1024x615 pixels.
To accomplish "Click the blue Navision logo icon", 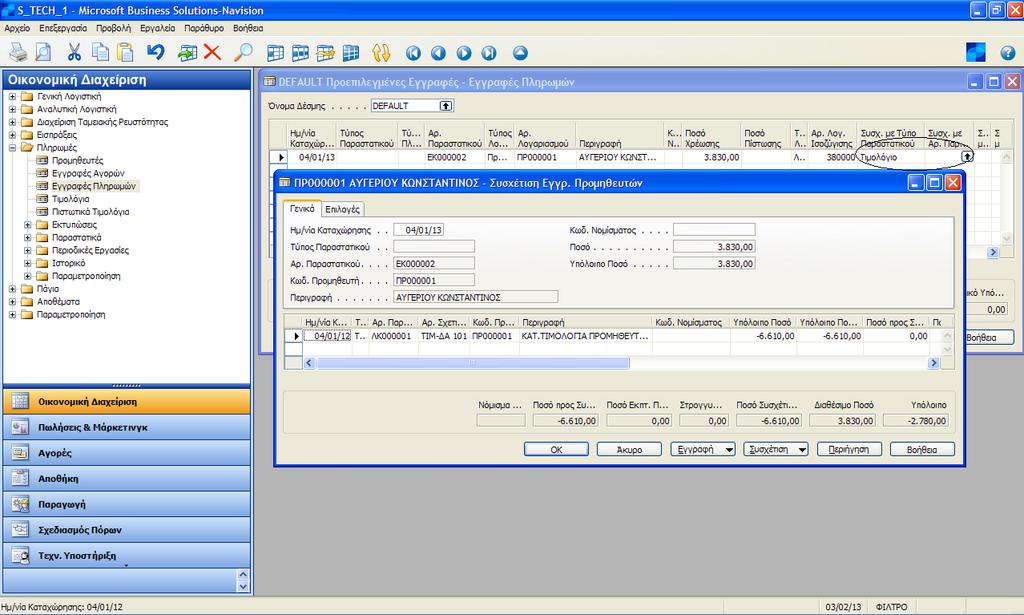I will tap(976, 52).
